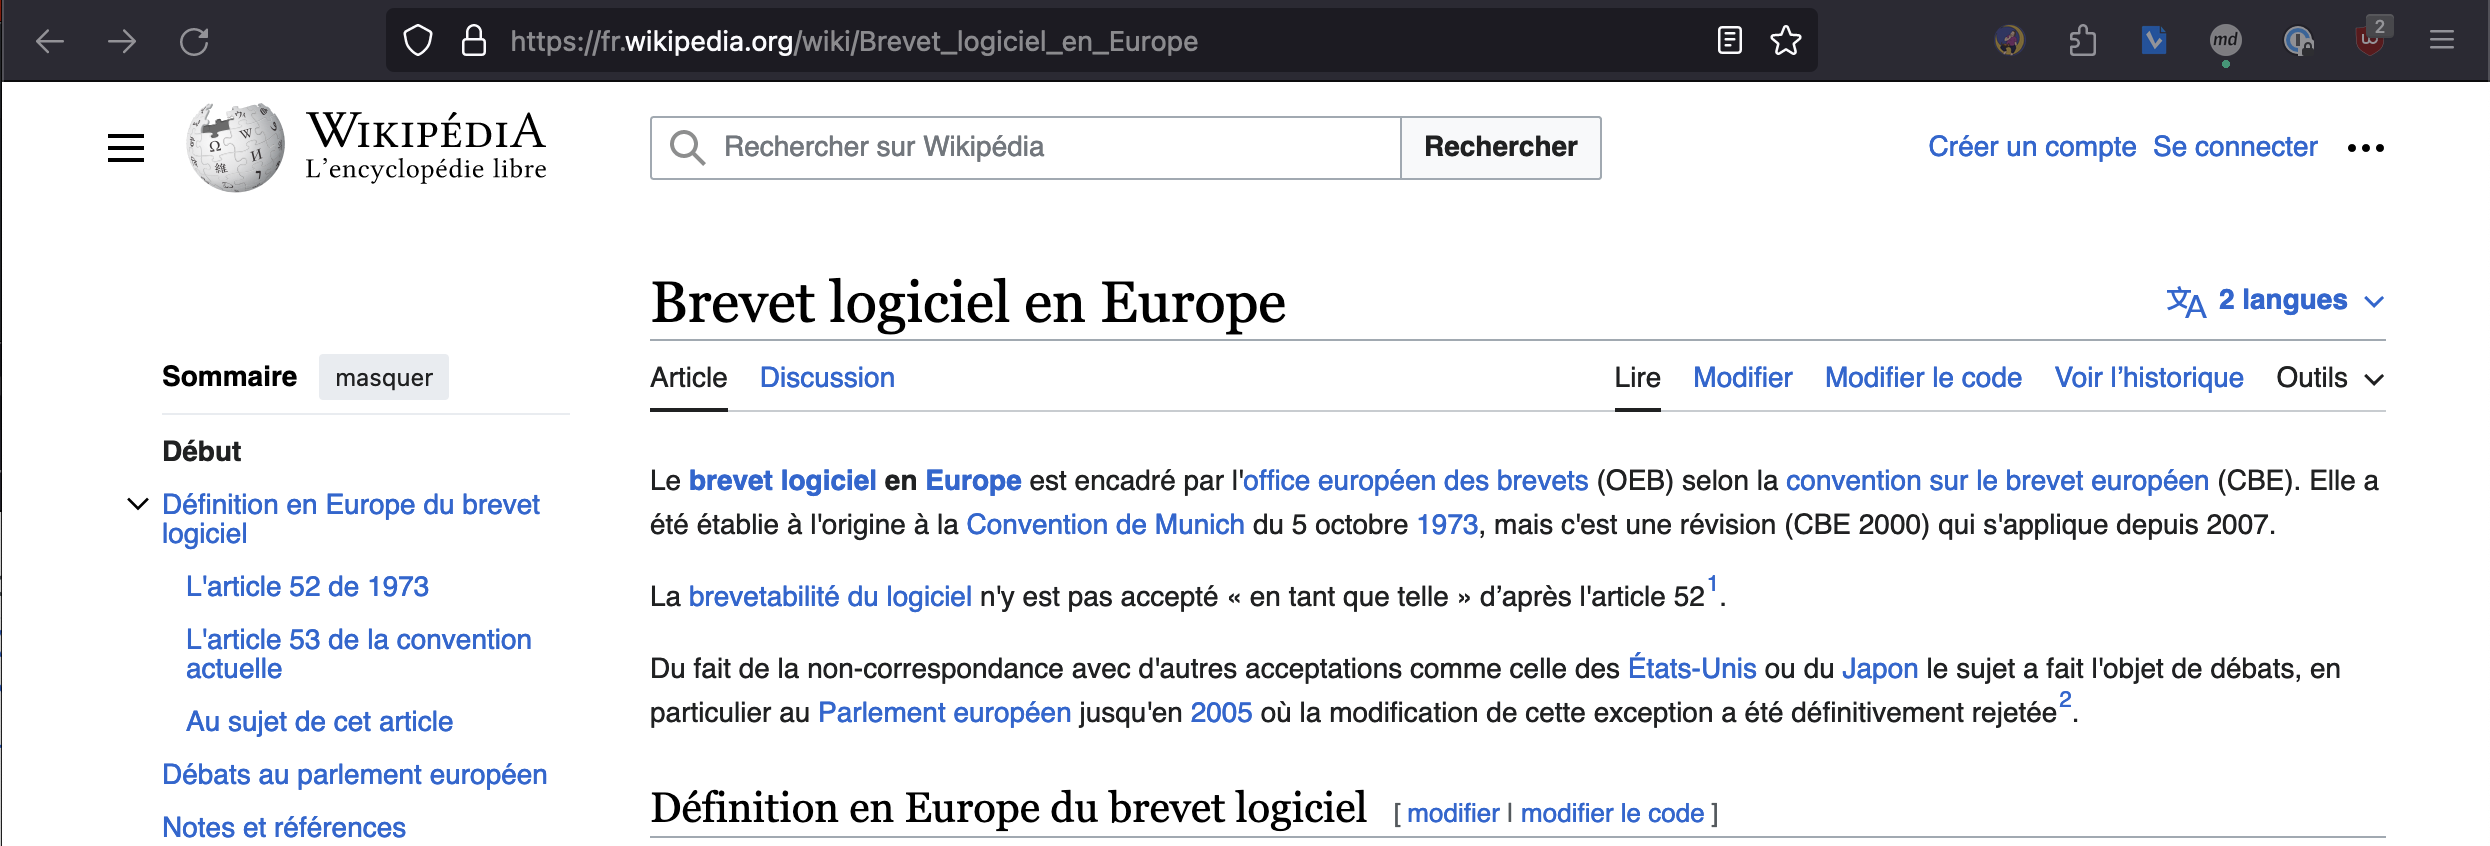Reload the current page
Image resolution: width=2490 pixels, height=846 pixels.
click(x=194, y=41)
